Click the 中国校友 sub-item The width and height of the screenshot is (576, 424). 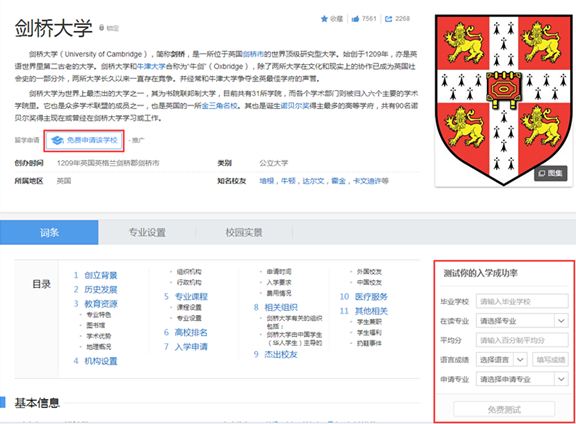pyautogui.click(x=369, y=283)
